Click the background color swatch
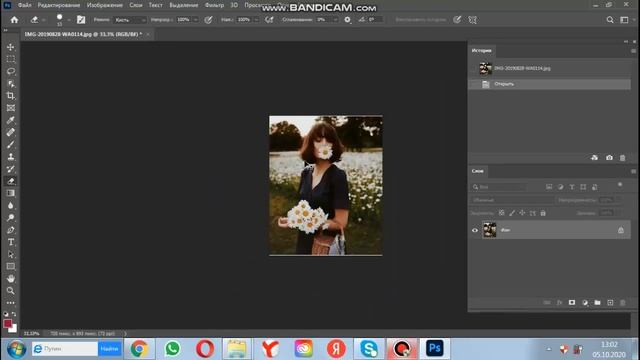Screen dimensions: 640x360 coord(13,328)
